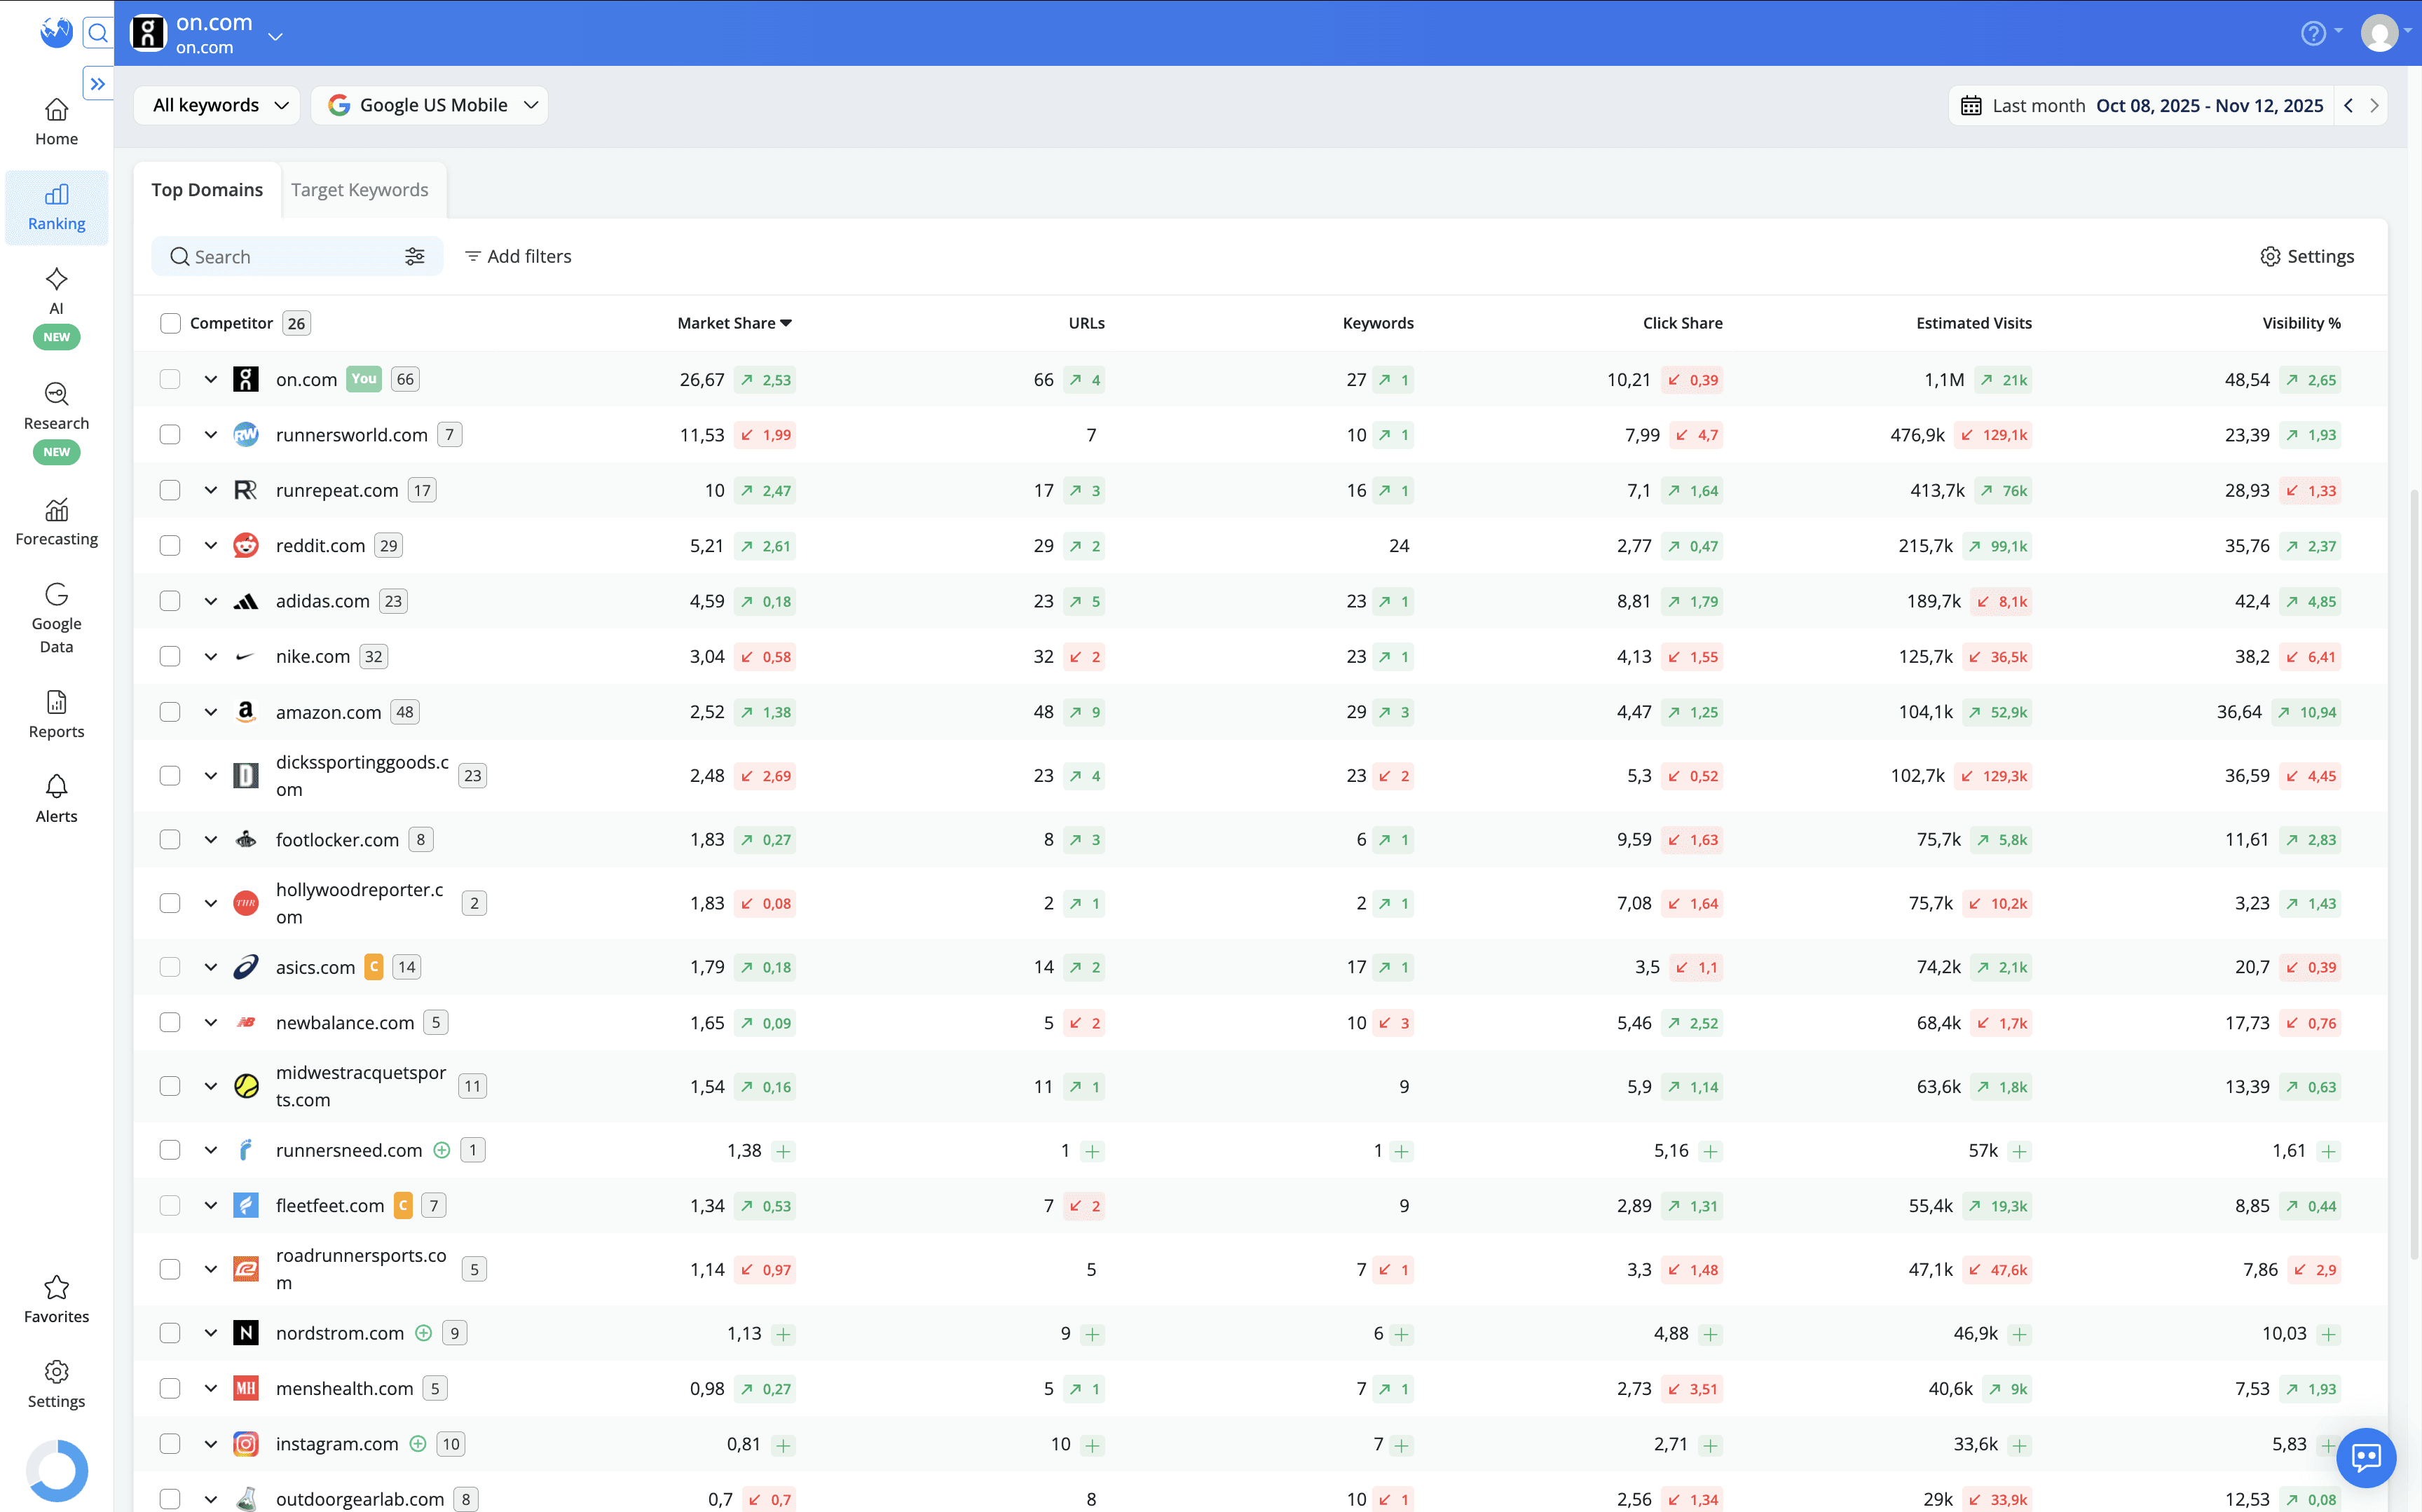Check the on.com row checkbox
This screenshot has height=1512, width=2422.
pyautogui.click(x=170, y=379)
